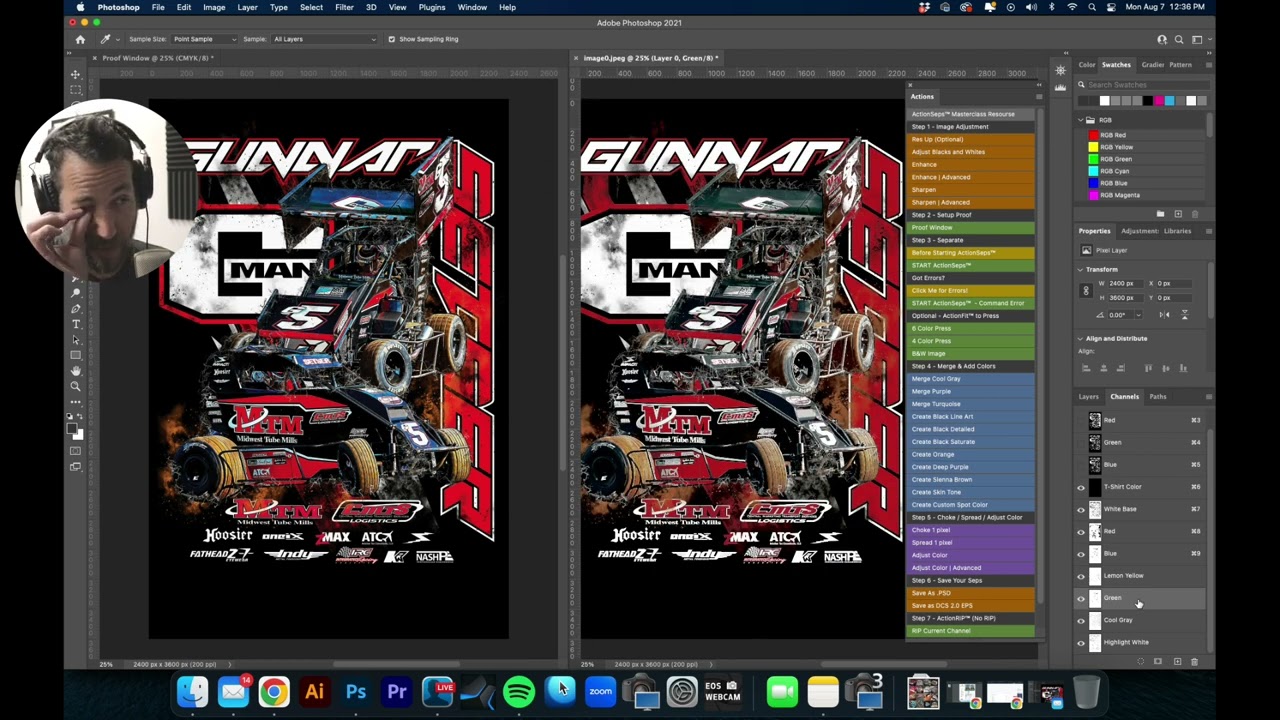
Task: Delete swatch trash icon
Action: pos(1195,214)
